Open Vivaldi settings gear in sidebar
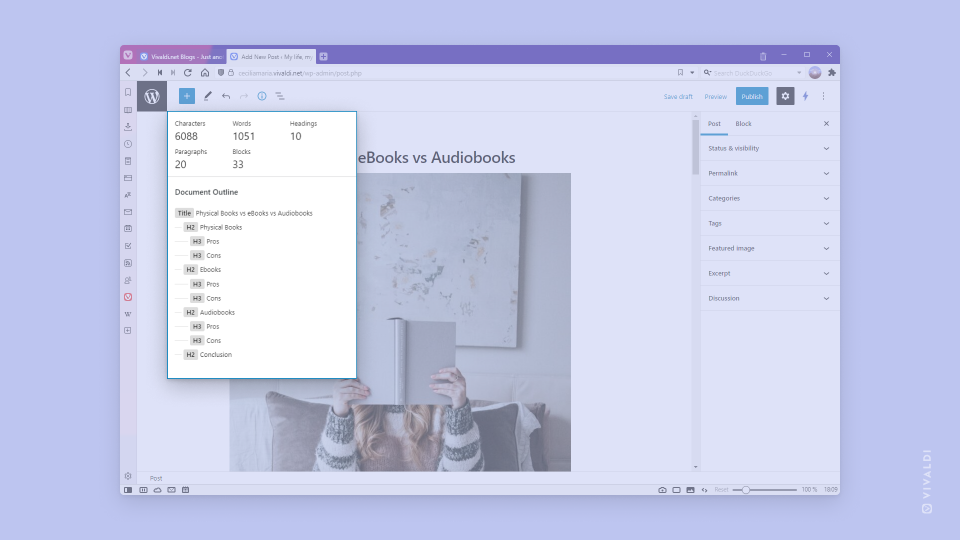Screen dimensions: 960x540 (x=128, y=476)
